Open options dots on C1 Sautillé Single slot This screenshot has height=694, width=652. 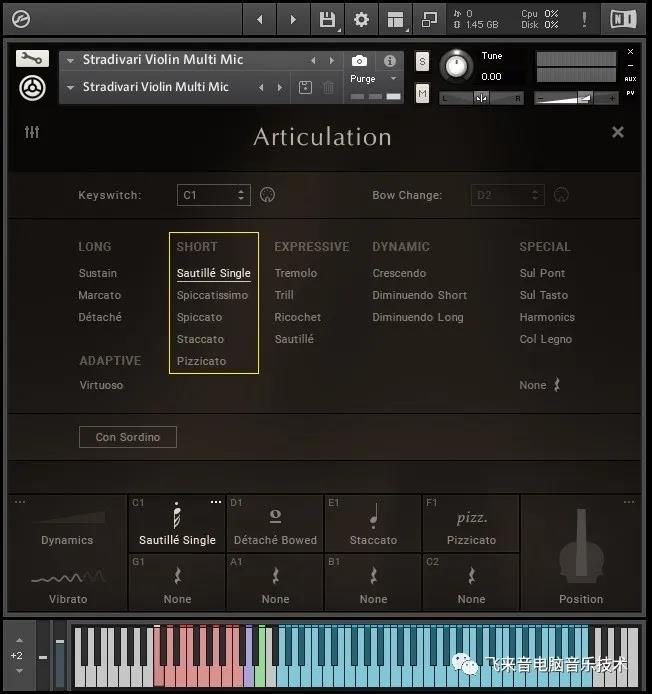[216, 502]
